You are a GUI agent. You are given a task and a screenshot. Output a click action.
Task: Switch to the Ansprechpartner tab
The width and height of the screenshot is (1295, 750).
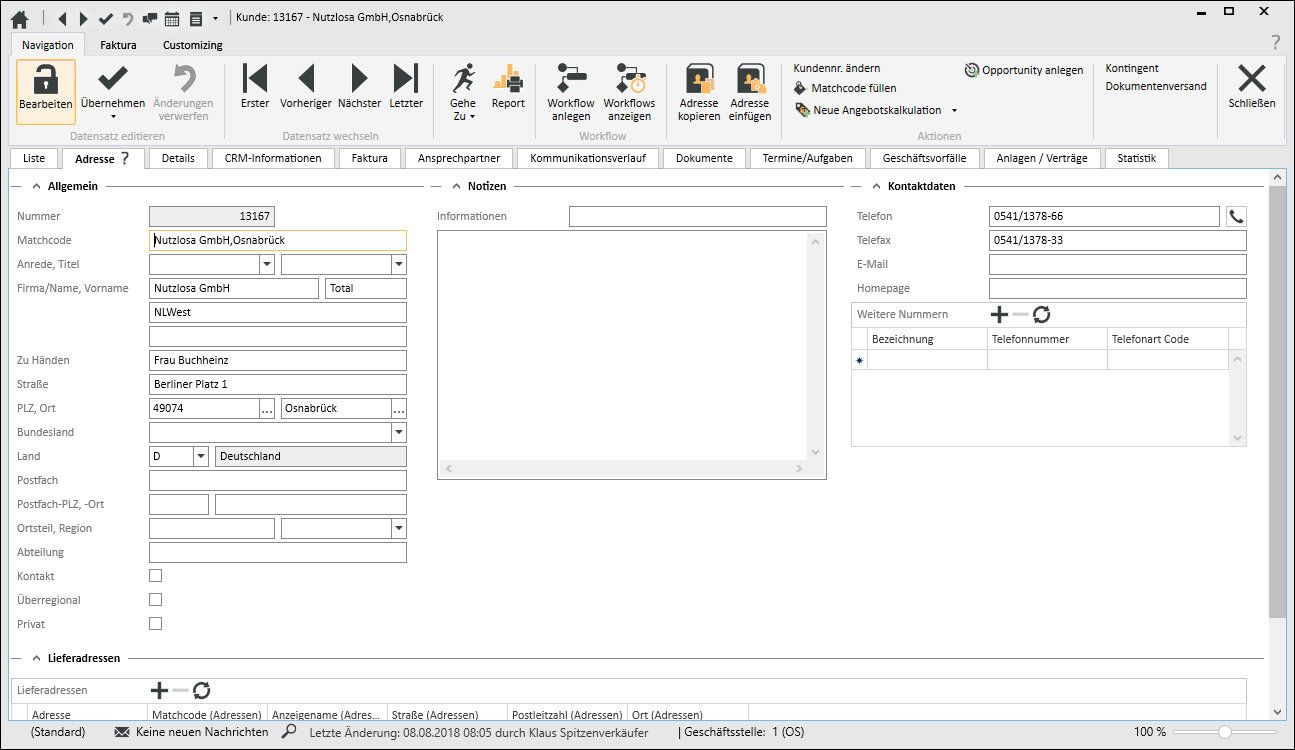(x=458, y=158)
